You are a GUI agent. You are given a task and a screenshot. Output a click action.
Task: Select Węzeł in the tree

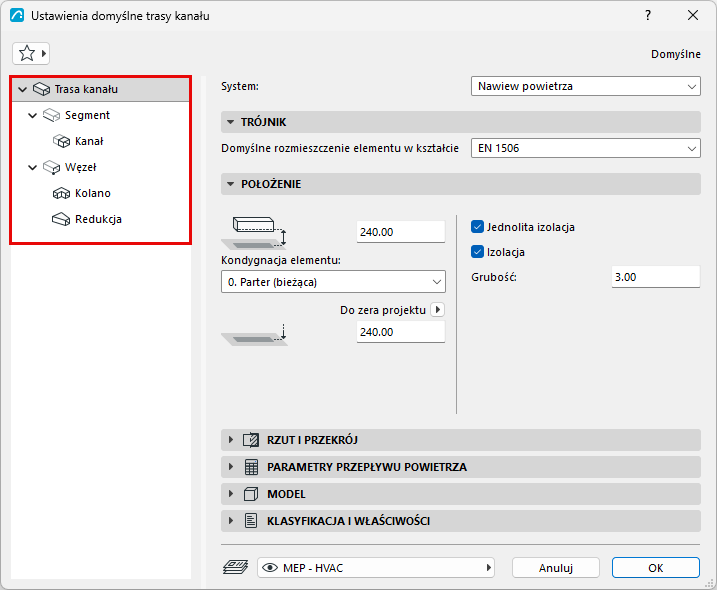point(80,167)
